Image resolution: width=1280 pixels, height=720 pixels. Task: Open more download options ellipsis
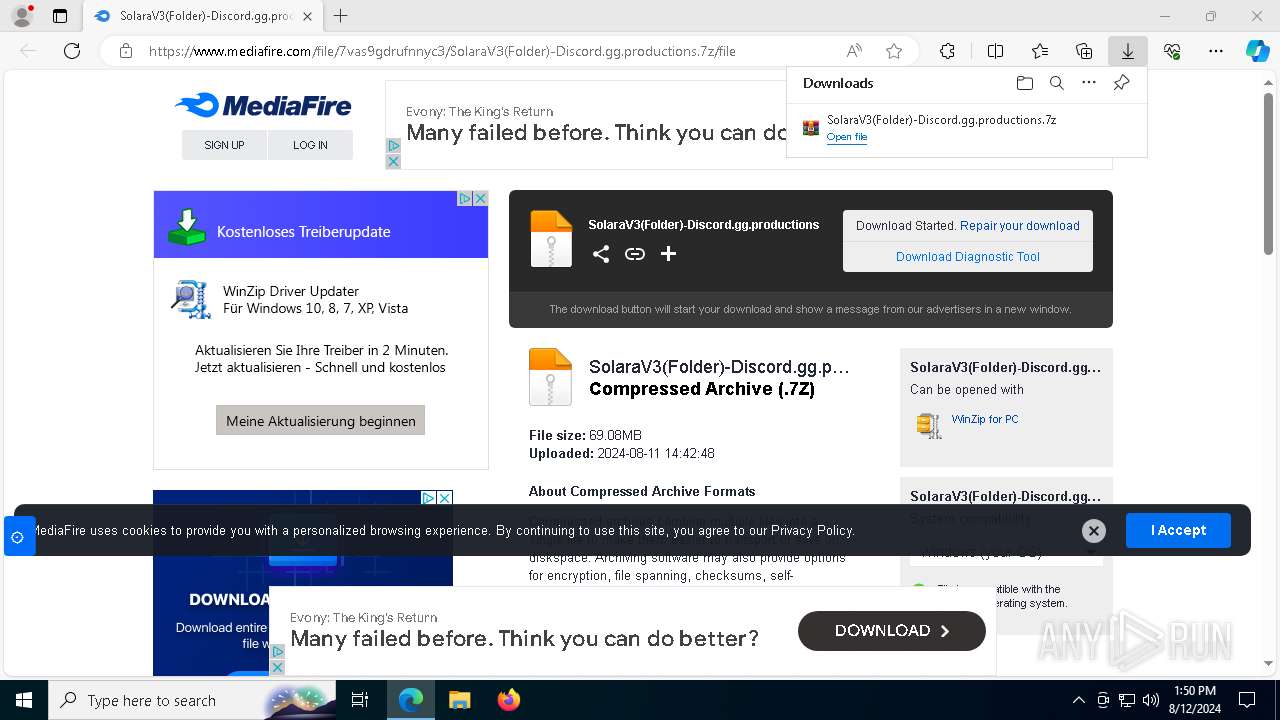click(1089, 83)
